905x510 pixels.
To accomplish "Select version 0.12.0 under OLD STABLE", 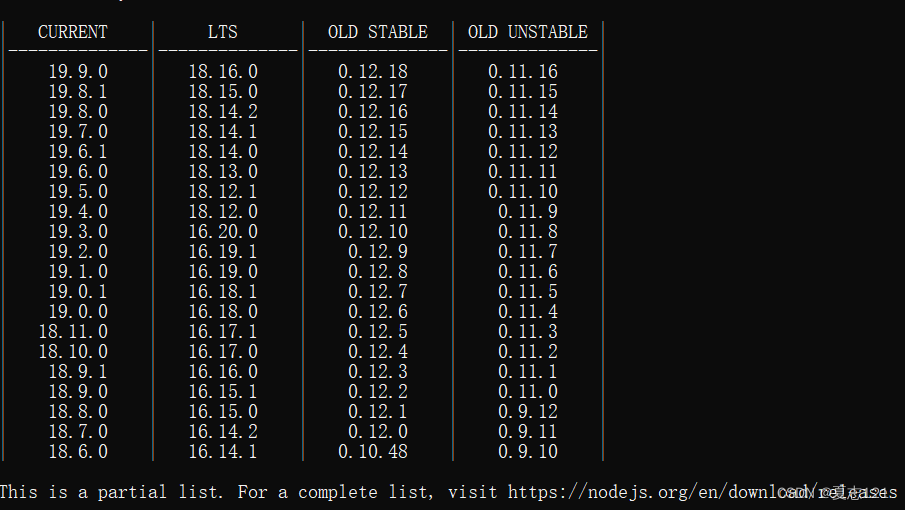I will pyautogui.click(x=377, y=432).
